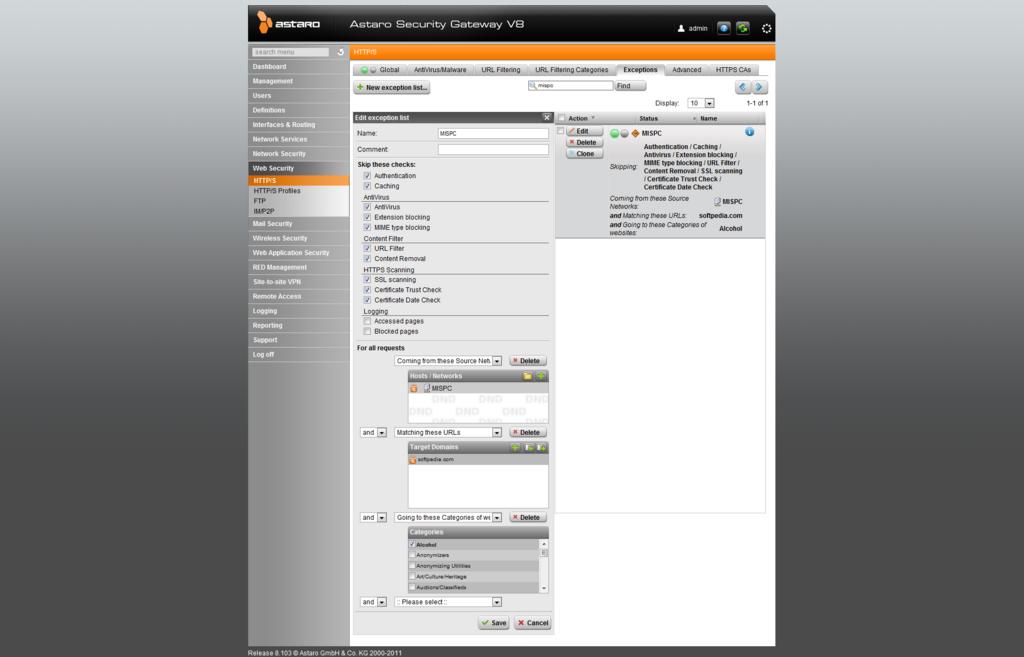Click in the Comment text field

tap(493, 150)
